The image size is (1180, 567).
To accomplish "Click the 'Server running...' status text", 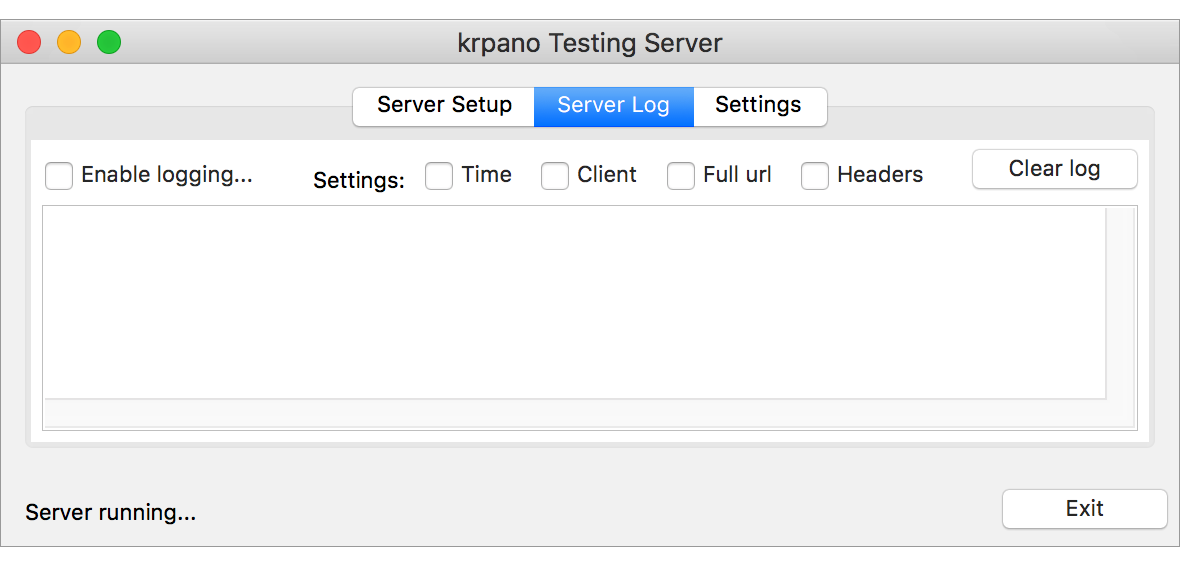I will (110, 513).
